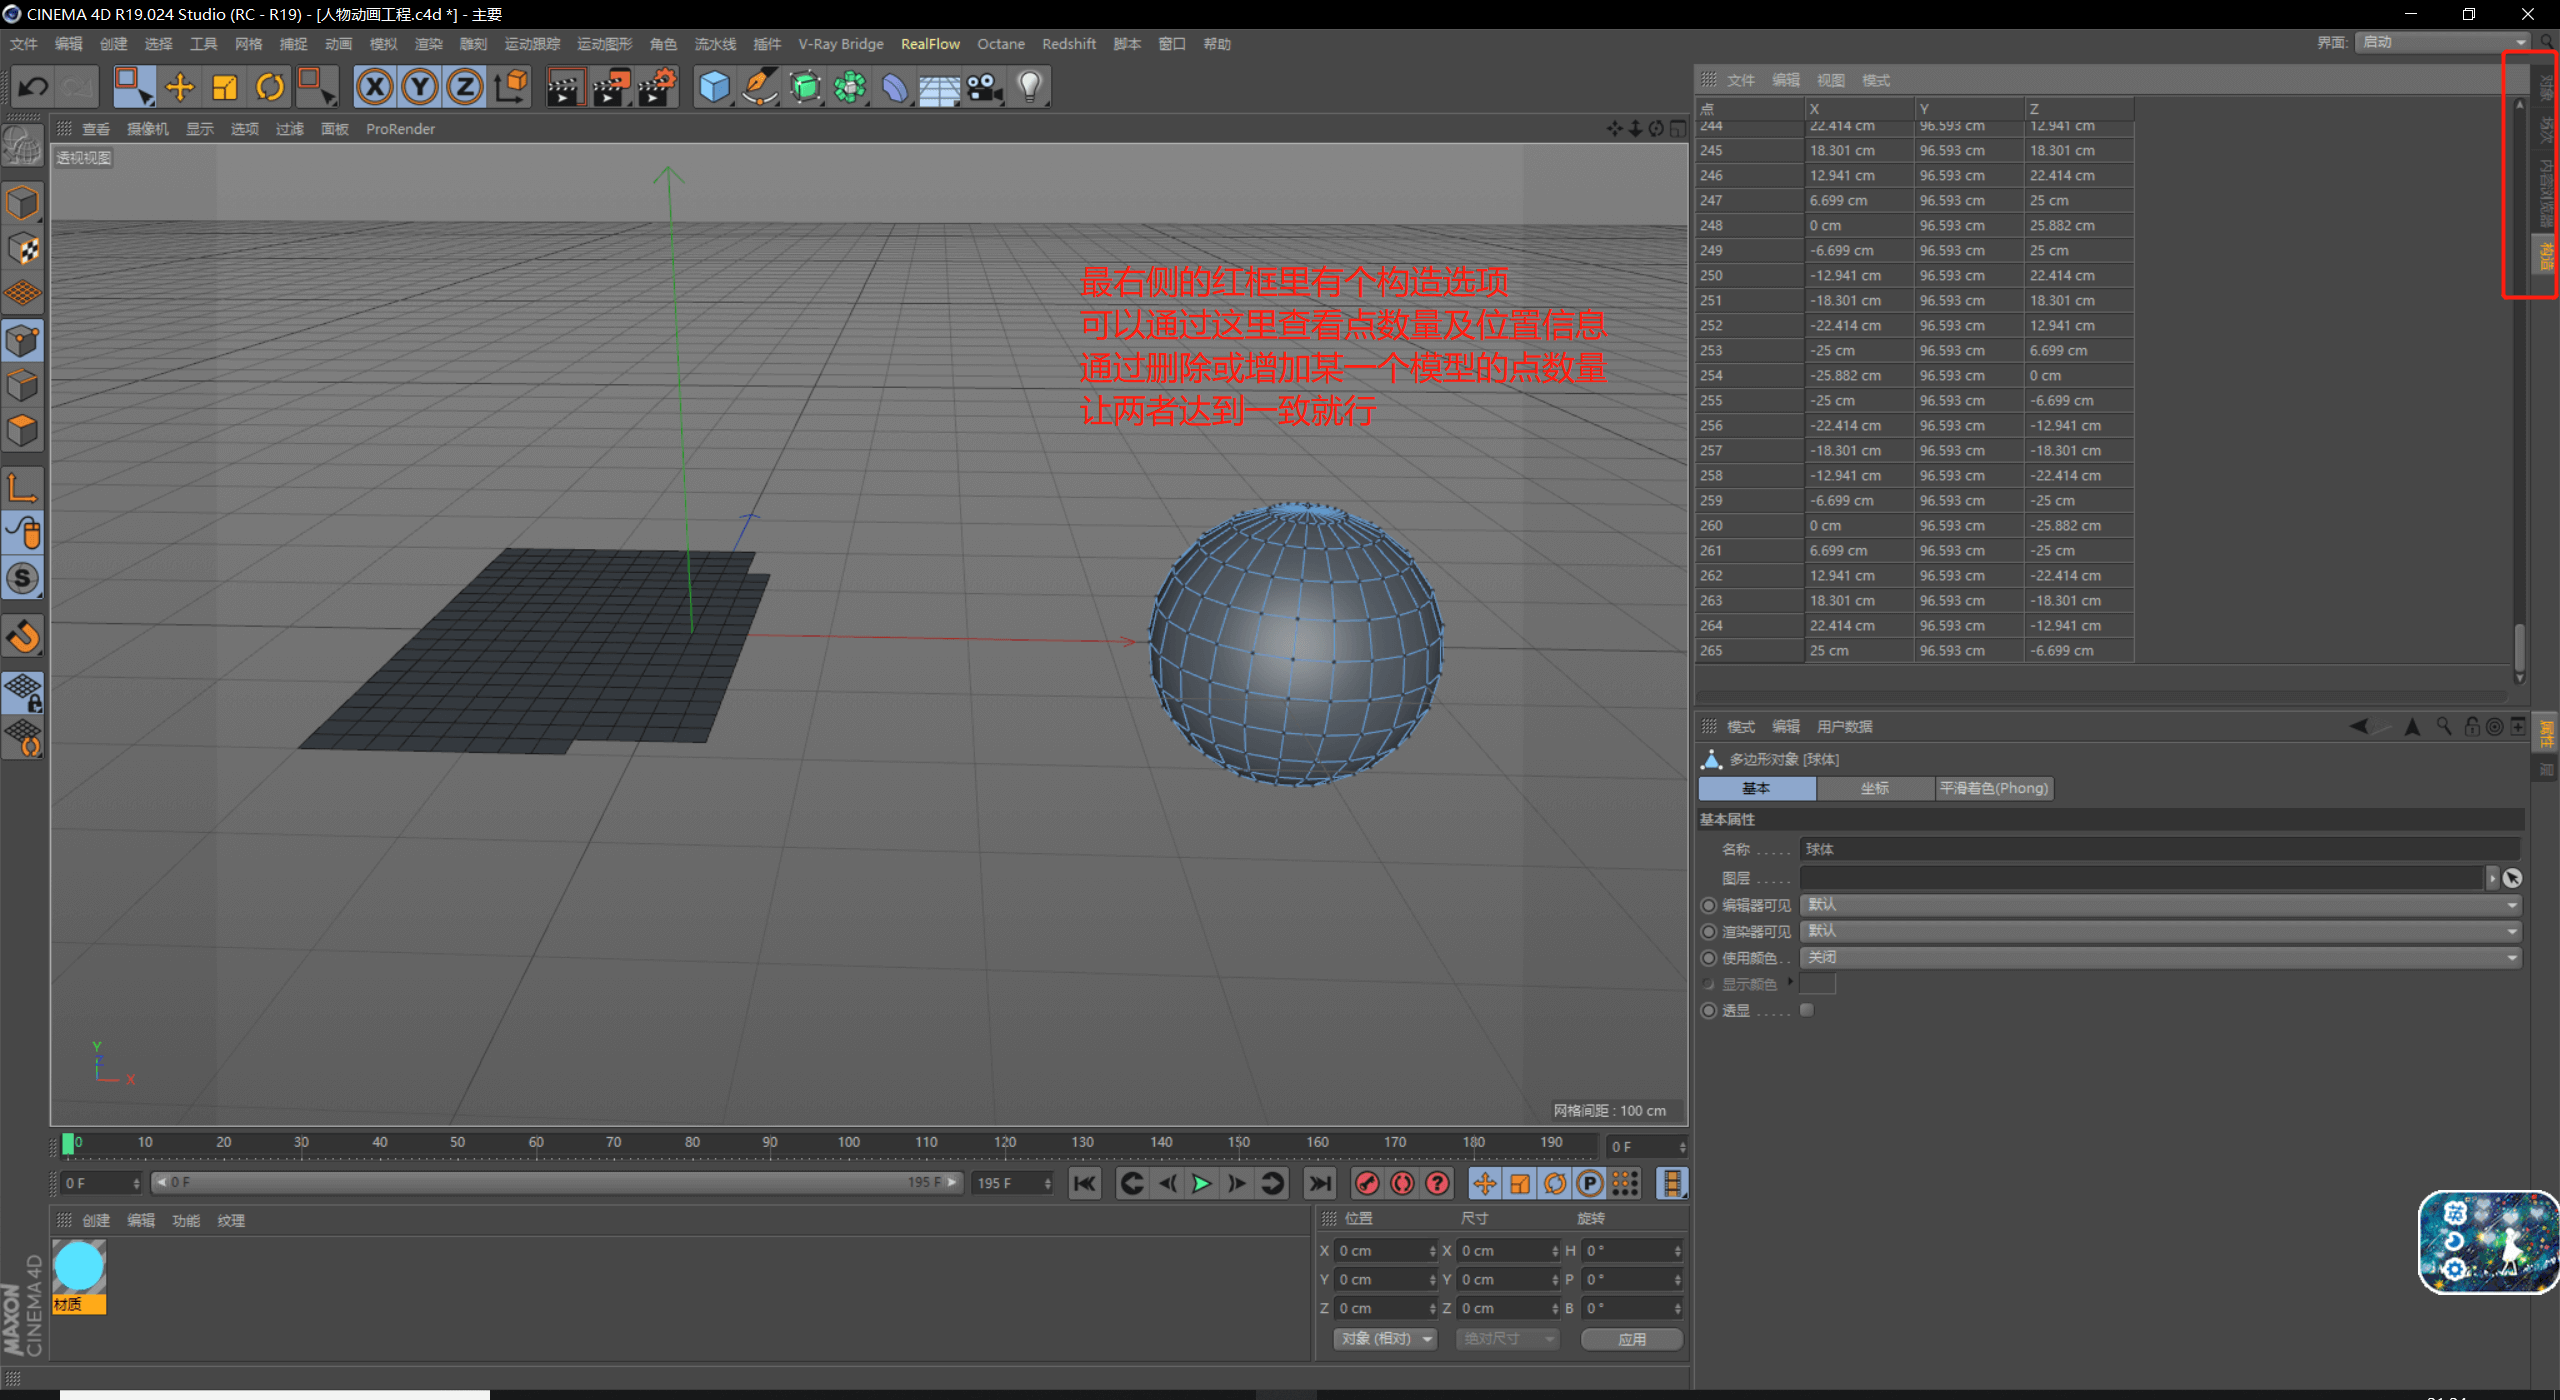This screenshot has height=1400, width=2560.
Task: Play the animation forwards
Action: (x=1202, y=1184)
